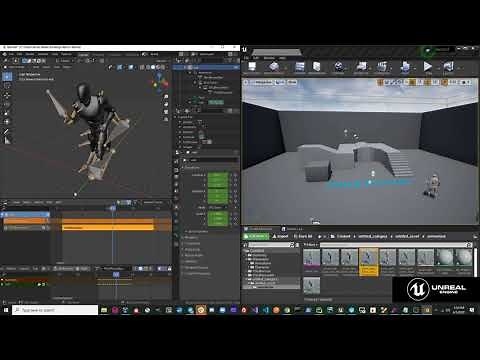The width and height of the screenshot is (480, 360).
Task: Open Cinematics in the Unreal toolbar
Action: tap(383, 67)
